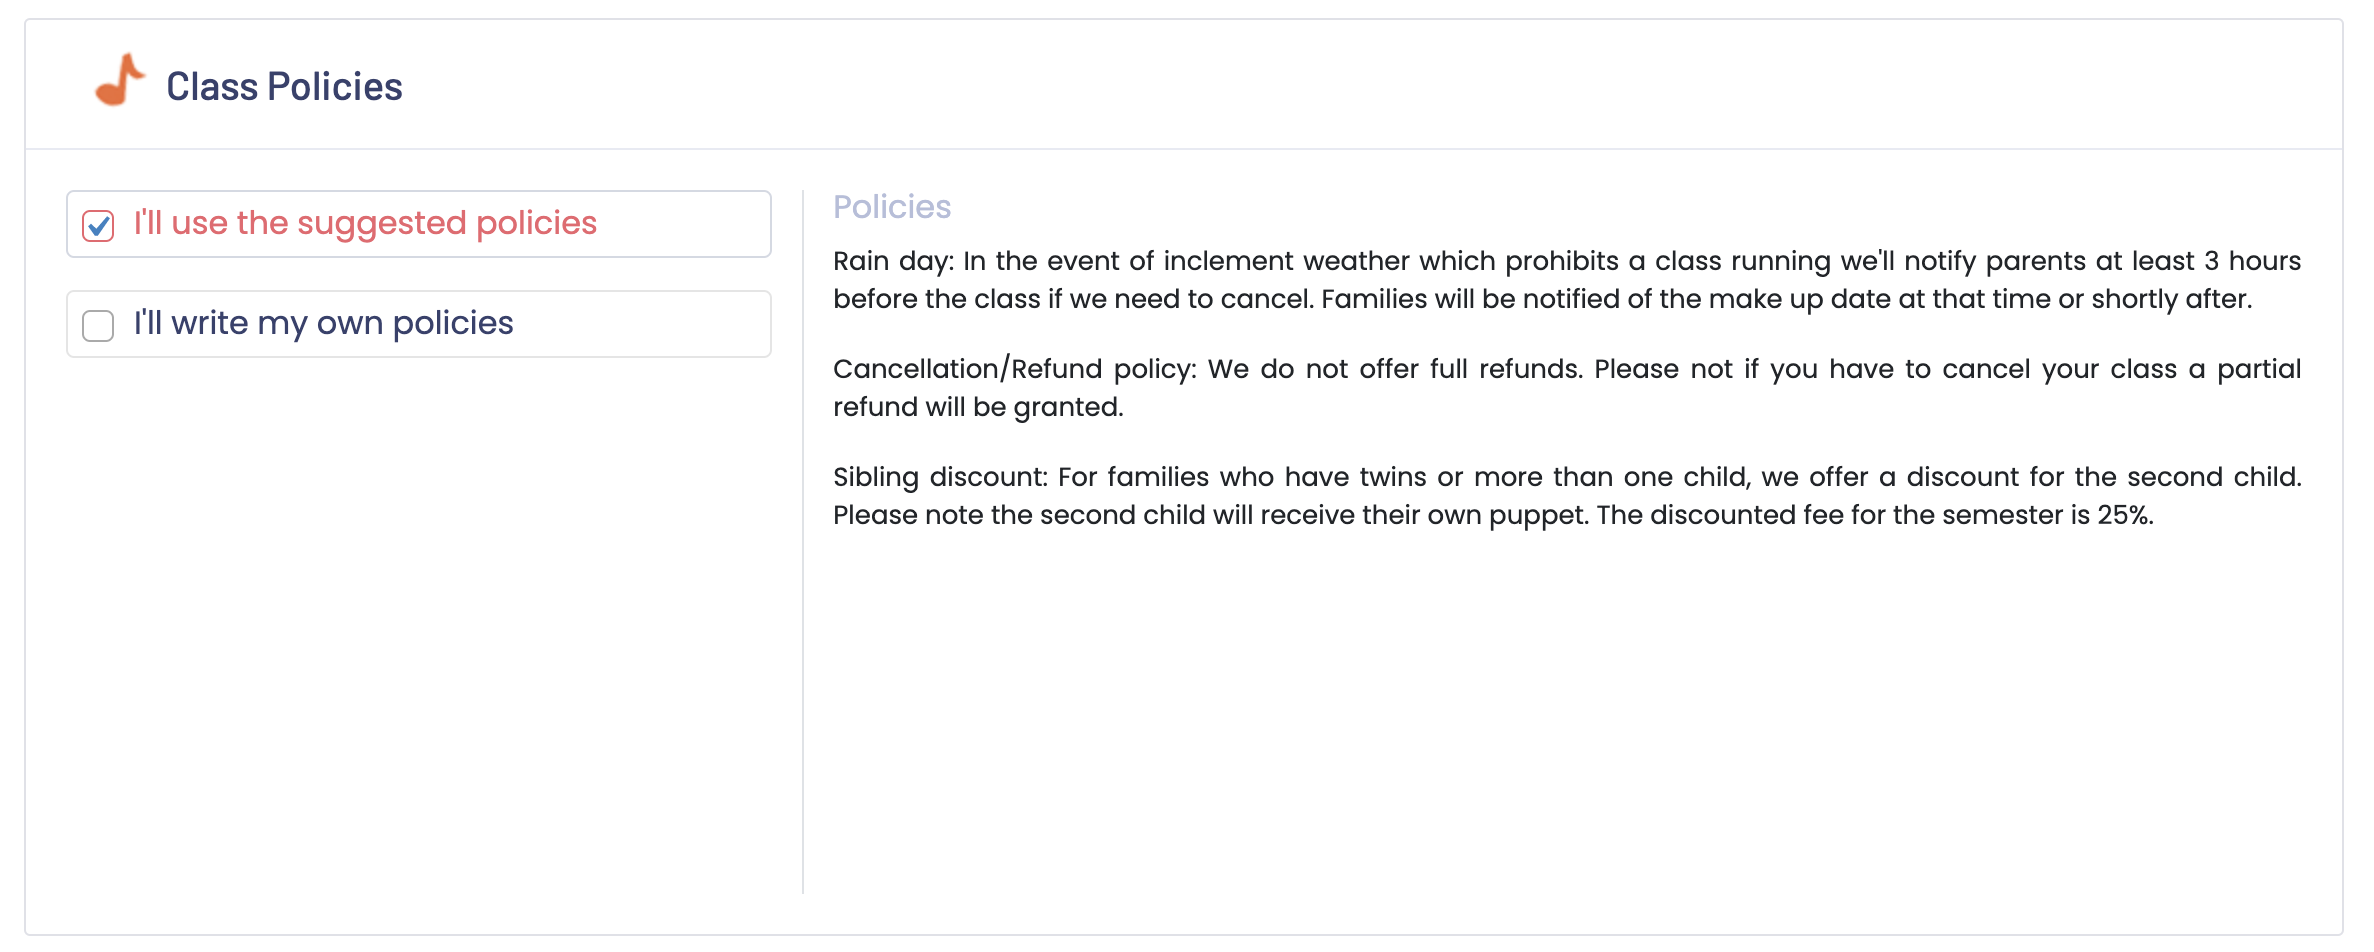Click the orange music note icon
This screenshot has height=952, width=2374.
coord(120,80)
